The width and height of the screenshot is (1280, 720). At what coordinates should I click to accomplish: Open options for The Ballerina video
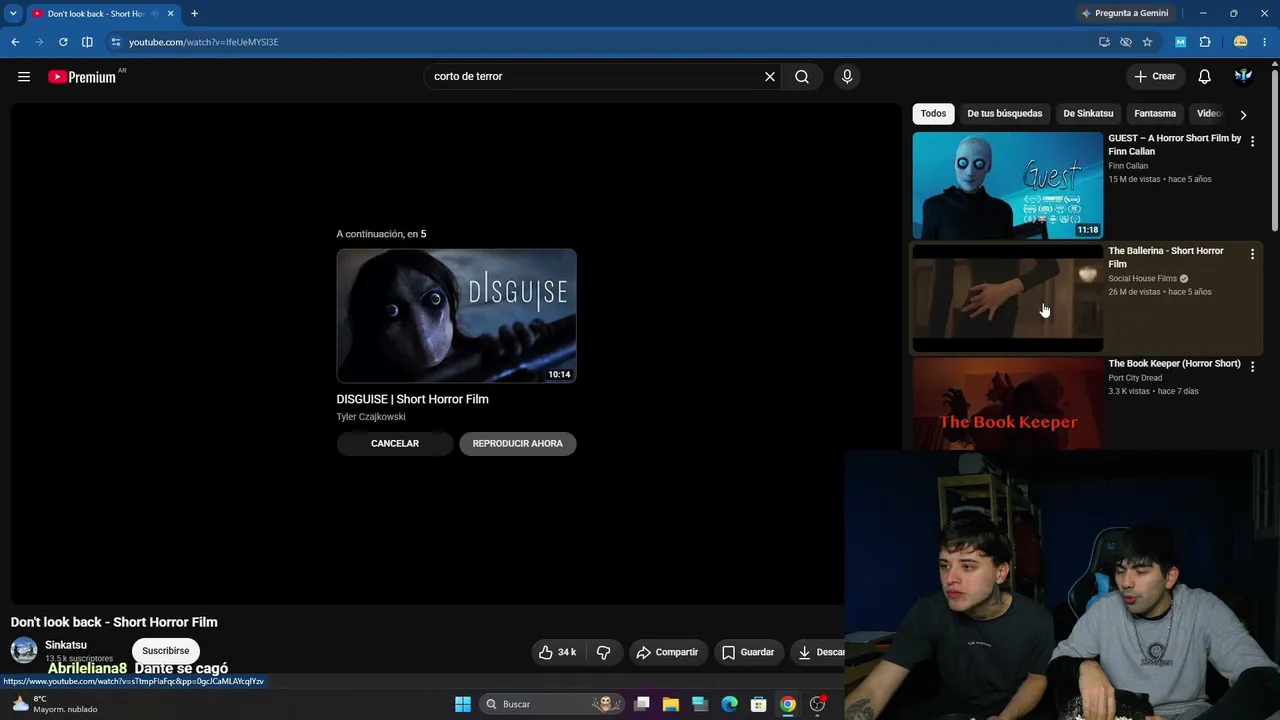tap(1252, 255)
